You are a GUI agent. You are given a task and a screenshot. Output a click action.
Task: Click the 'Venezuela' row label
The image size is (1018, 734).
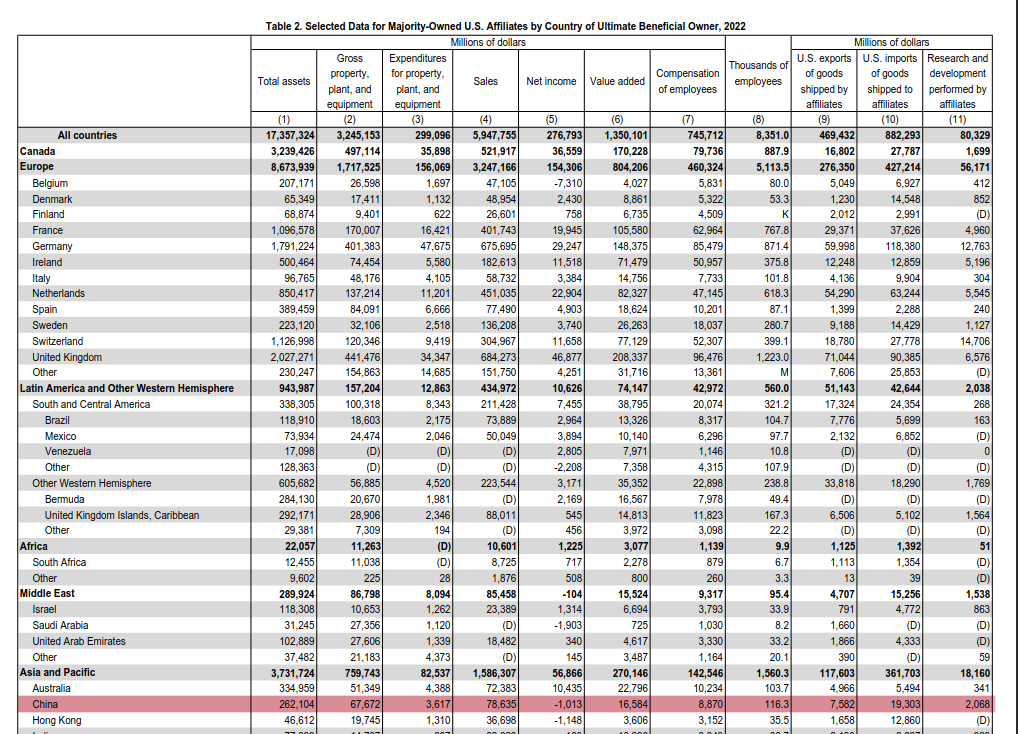[68, 451]
